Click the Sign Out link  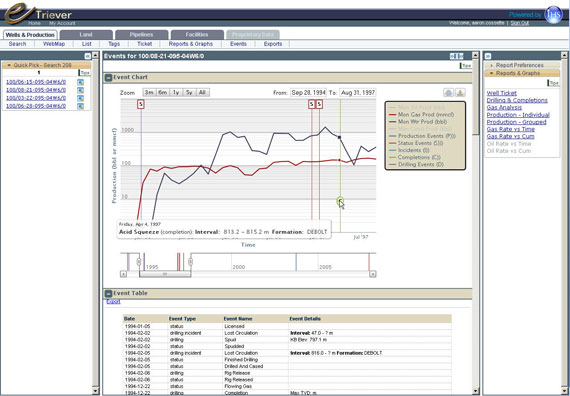pyautogui.click(x=519, y=23)
